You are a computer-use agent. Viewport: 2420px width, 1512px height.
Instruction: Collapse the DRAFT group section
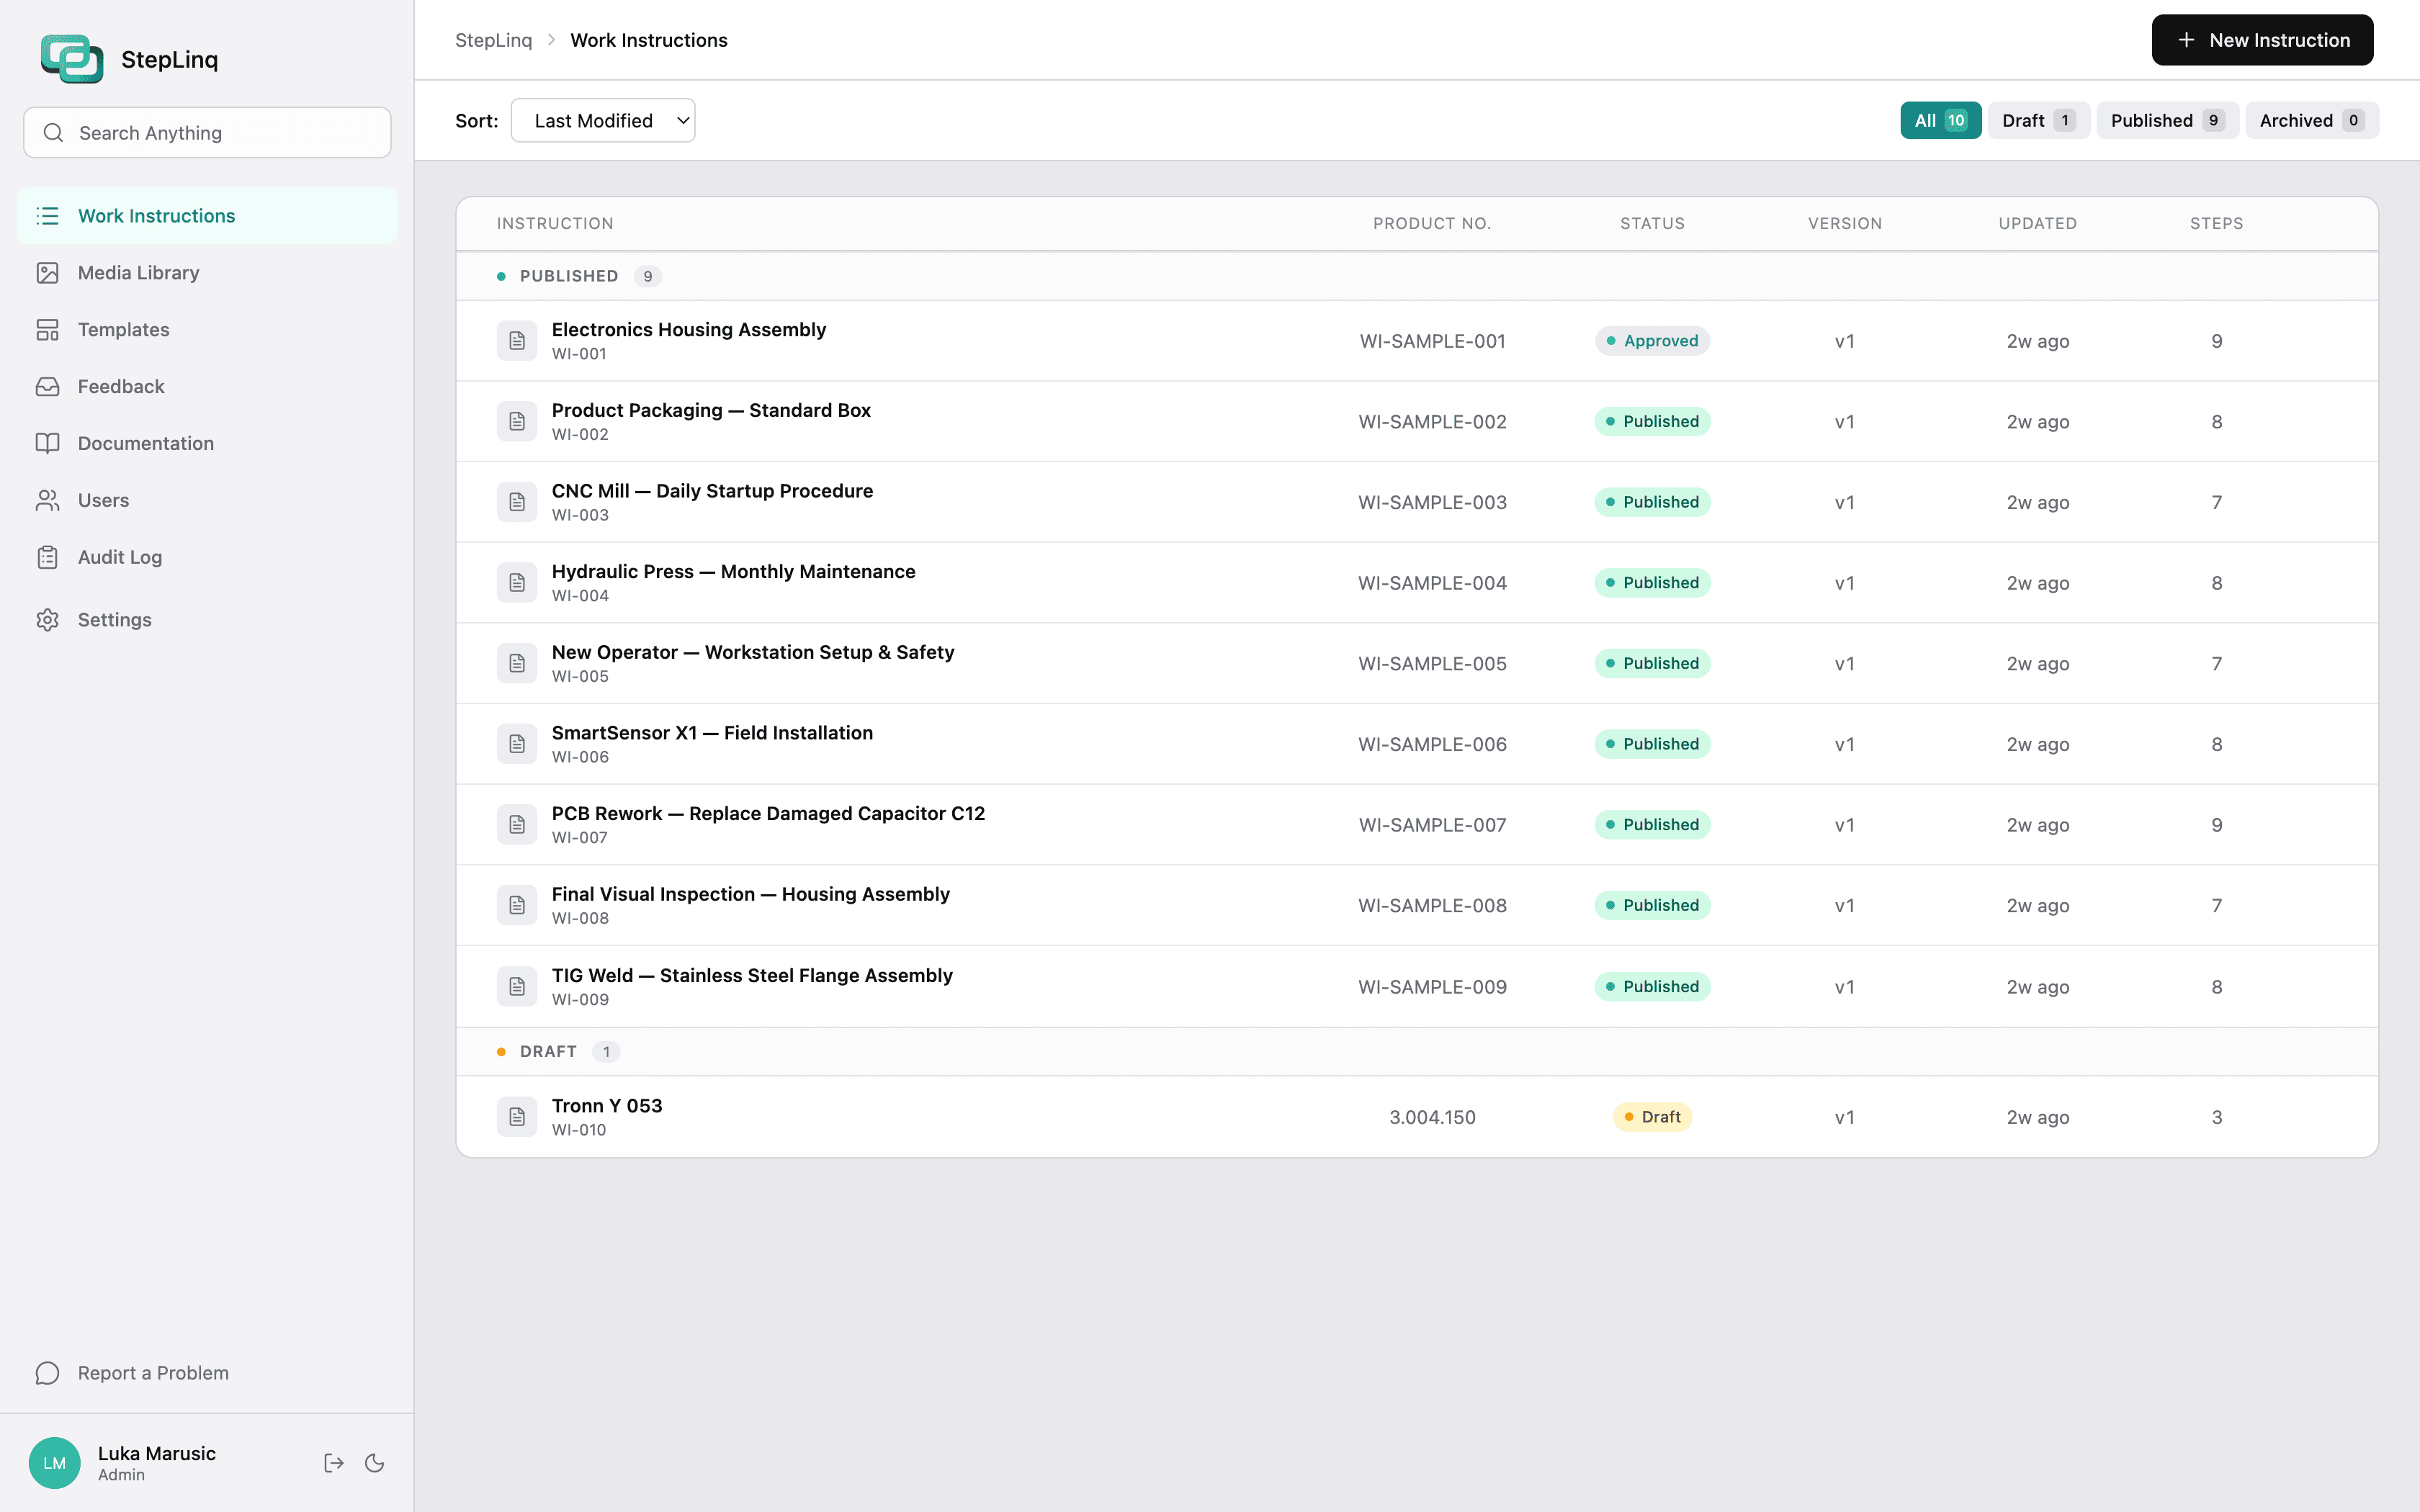548,1051
